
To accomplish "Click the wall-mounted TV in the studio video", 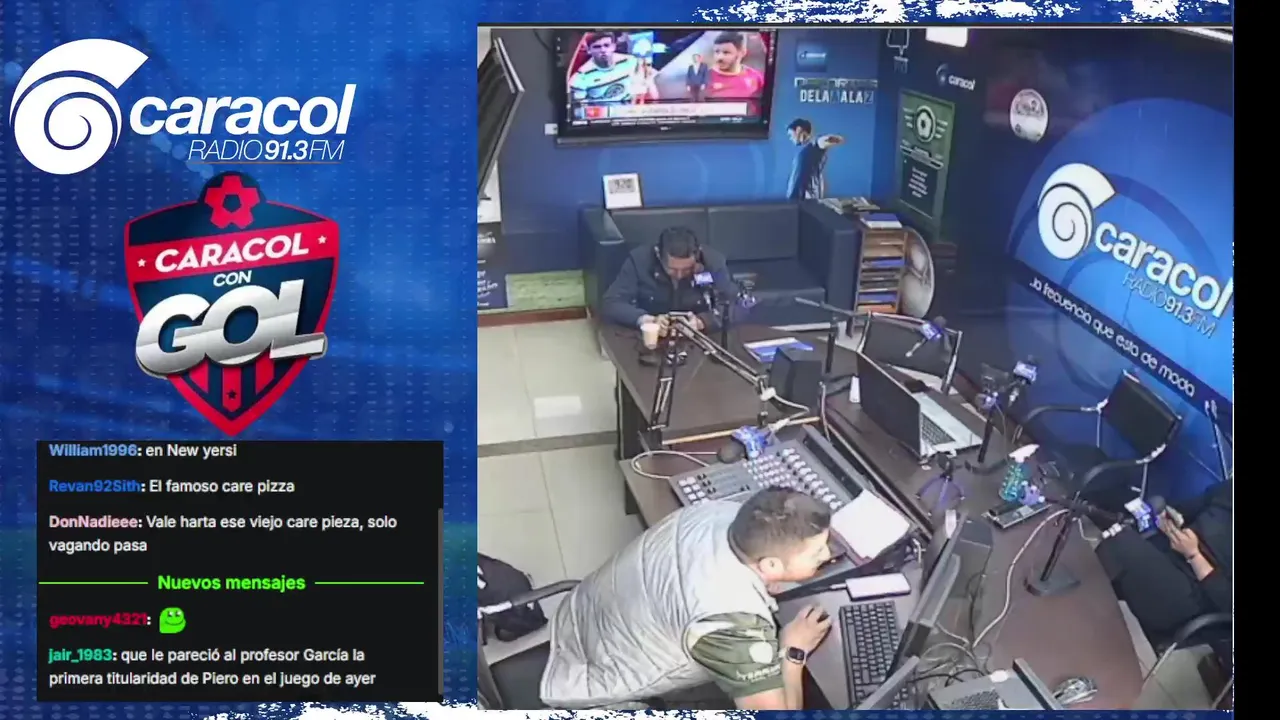I will coord(666,83).
